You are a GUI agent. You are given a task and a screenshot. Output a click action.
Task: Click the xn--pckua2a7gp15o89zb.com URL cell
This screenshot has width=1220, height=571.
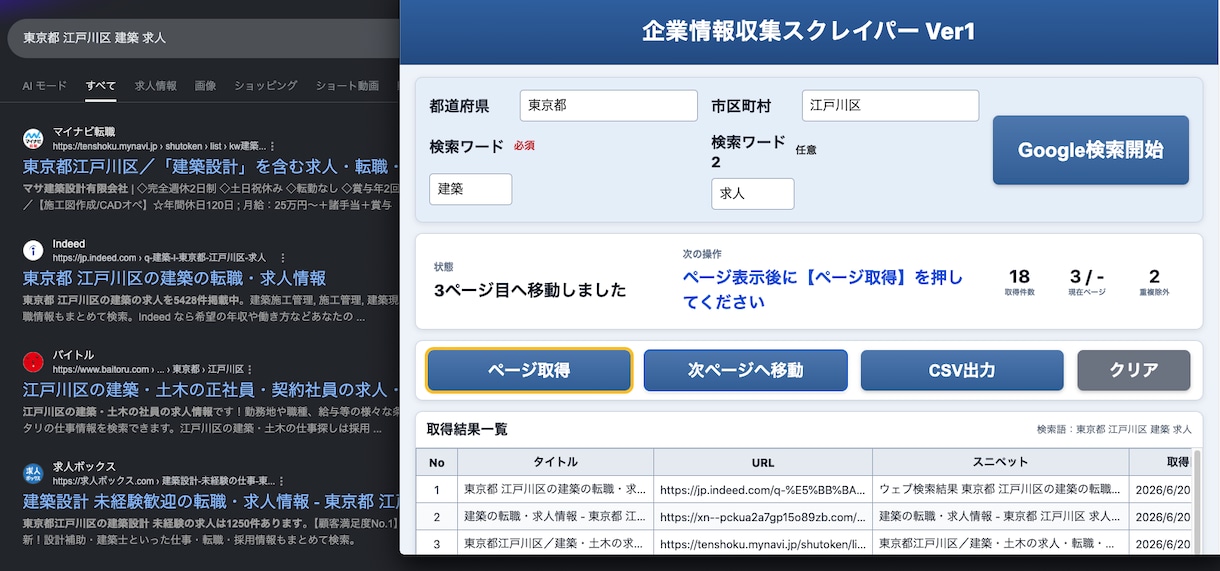(763, 517)
